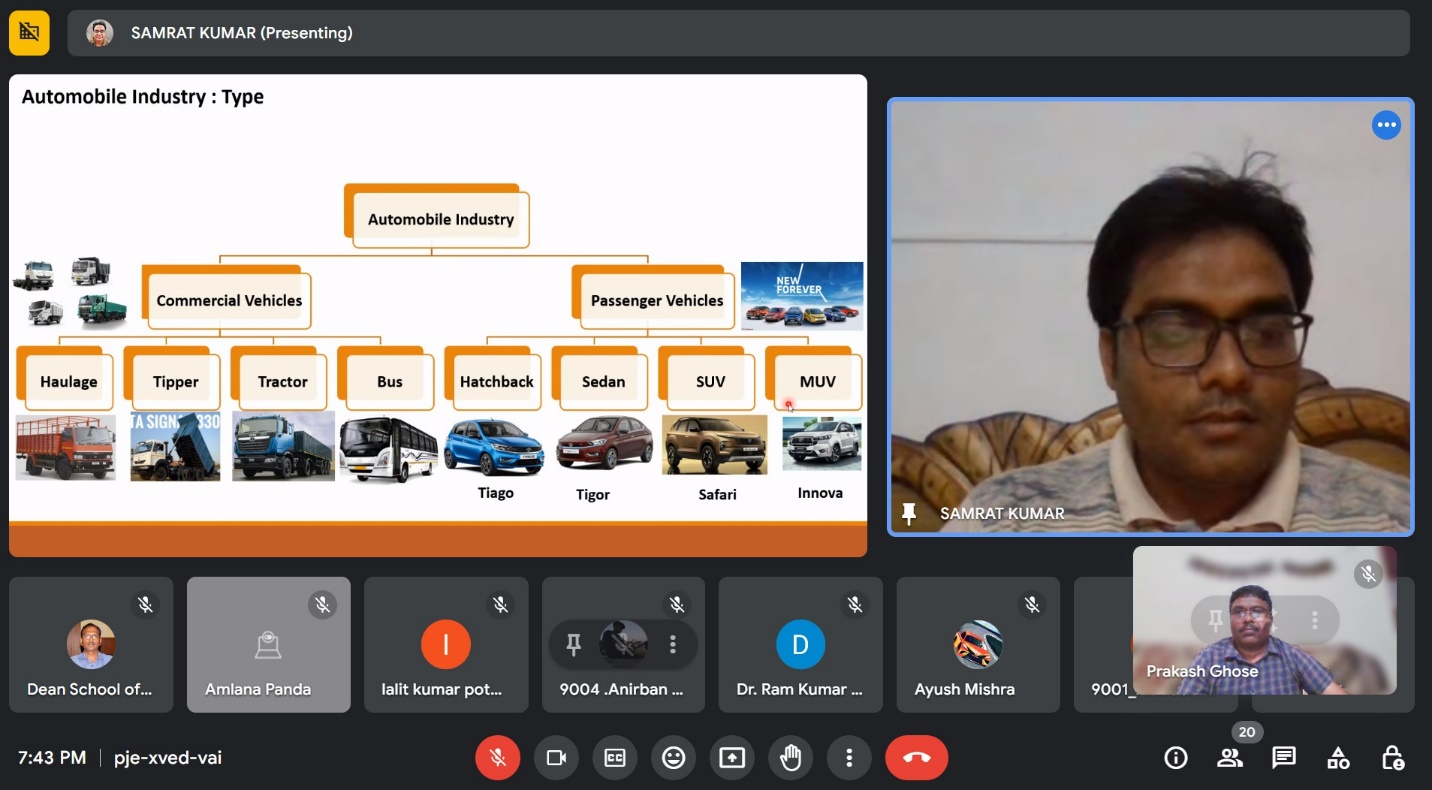Raise your hand in the meeting
Image resolution: width=1432 pixels, height=790 pixels.
(791, 758)
